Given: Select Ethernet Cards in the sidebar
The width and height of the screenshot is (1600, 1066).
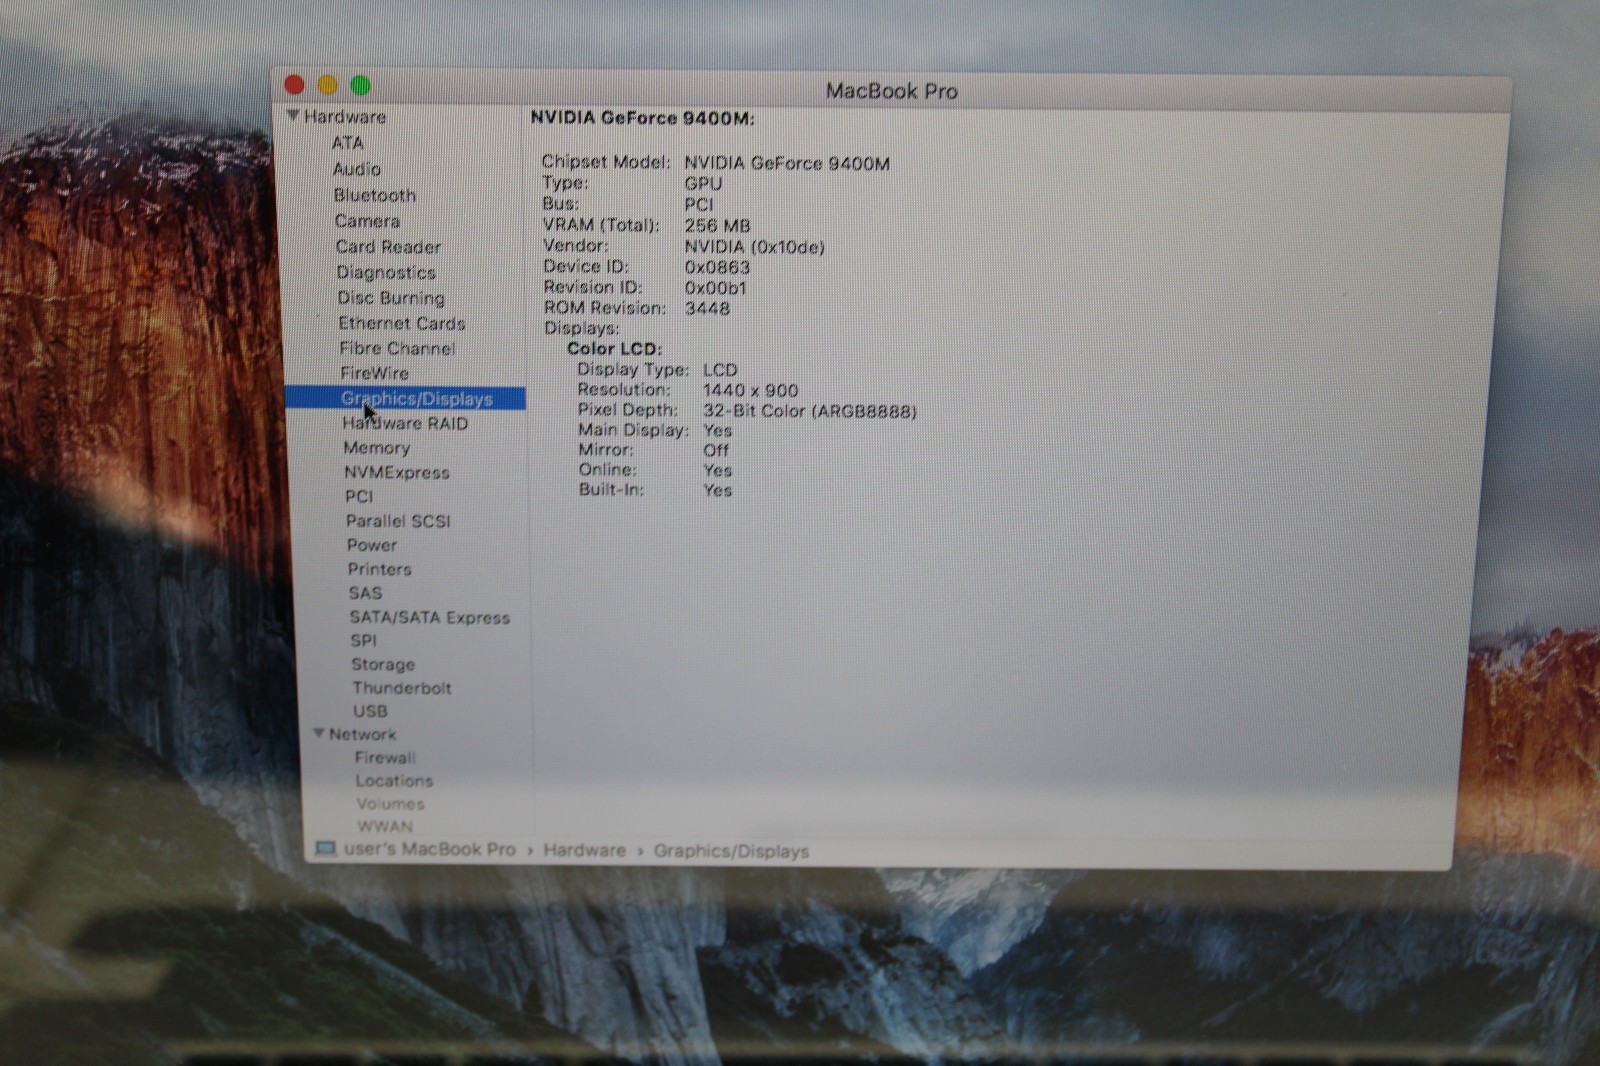Looking at the screenshot, I should tap(402, 323).
